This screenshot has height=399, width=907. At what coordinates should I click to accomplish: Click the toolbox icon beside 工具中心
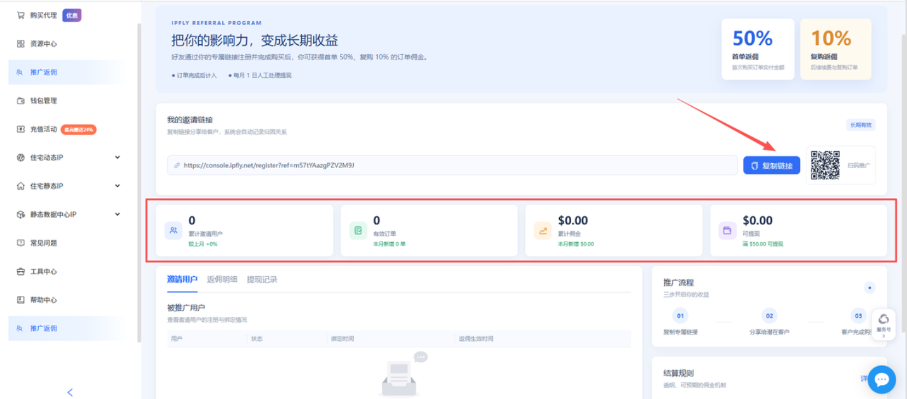[x=20, y=271]
